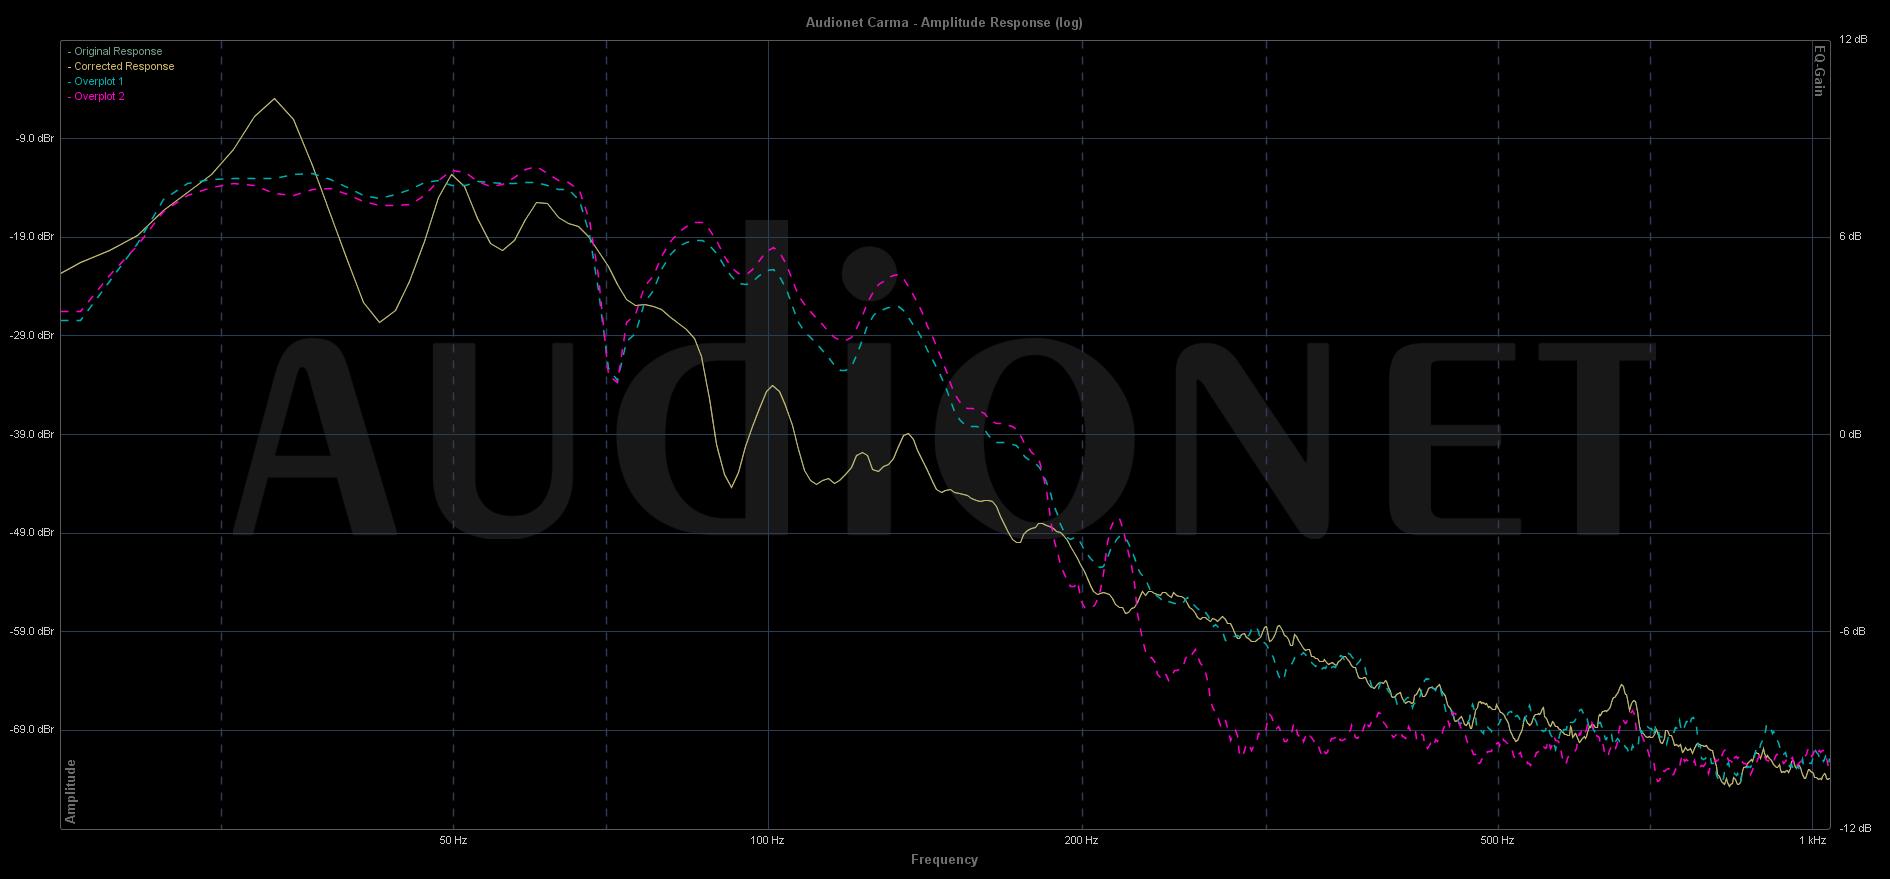The width and height of the screenshot is (1890, 879).
Task: Click the -6 dB EQ gain label
Action: pos(1851,631)
